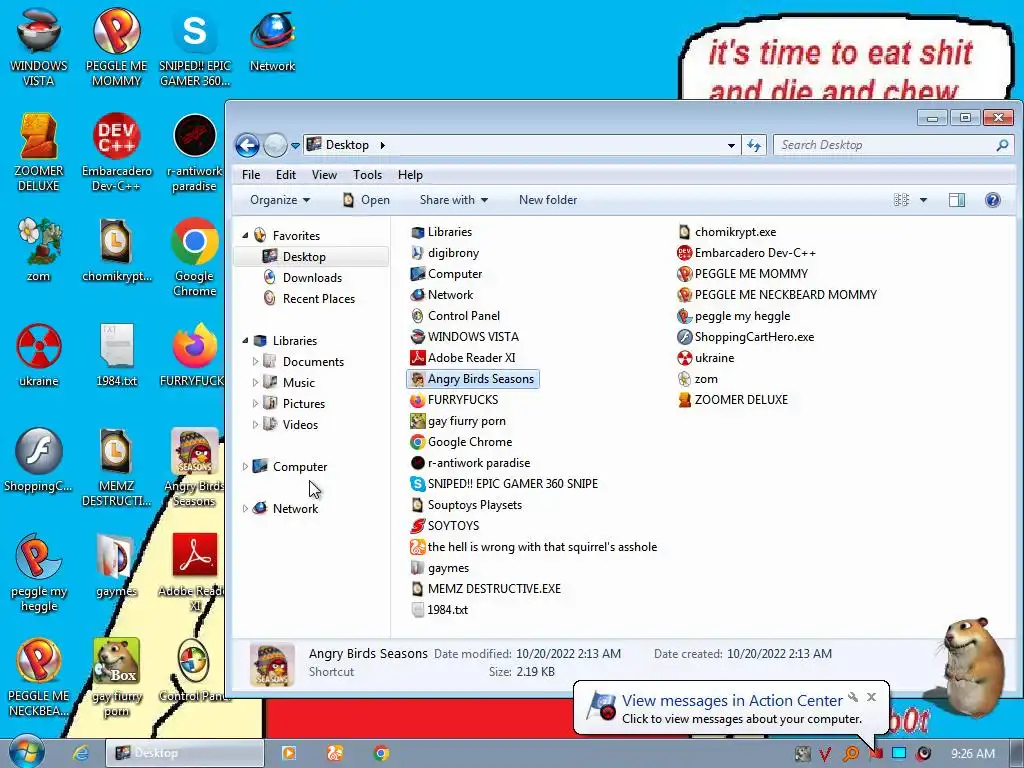This screenshot has height=768, width=1024.
Task: Select Control Panel in file list
Action: (x=455, y=315)
